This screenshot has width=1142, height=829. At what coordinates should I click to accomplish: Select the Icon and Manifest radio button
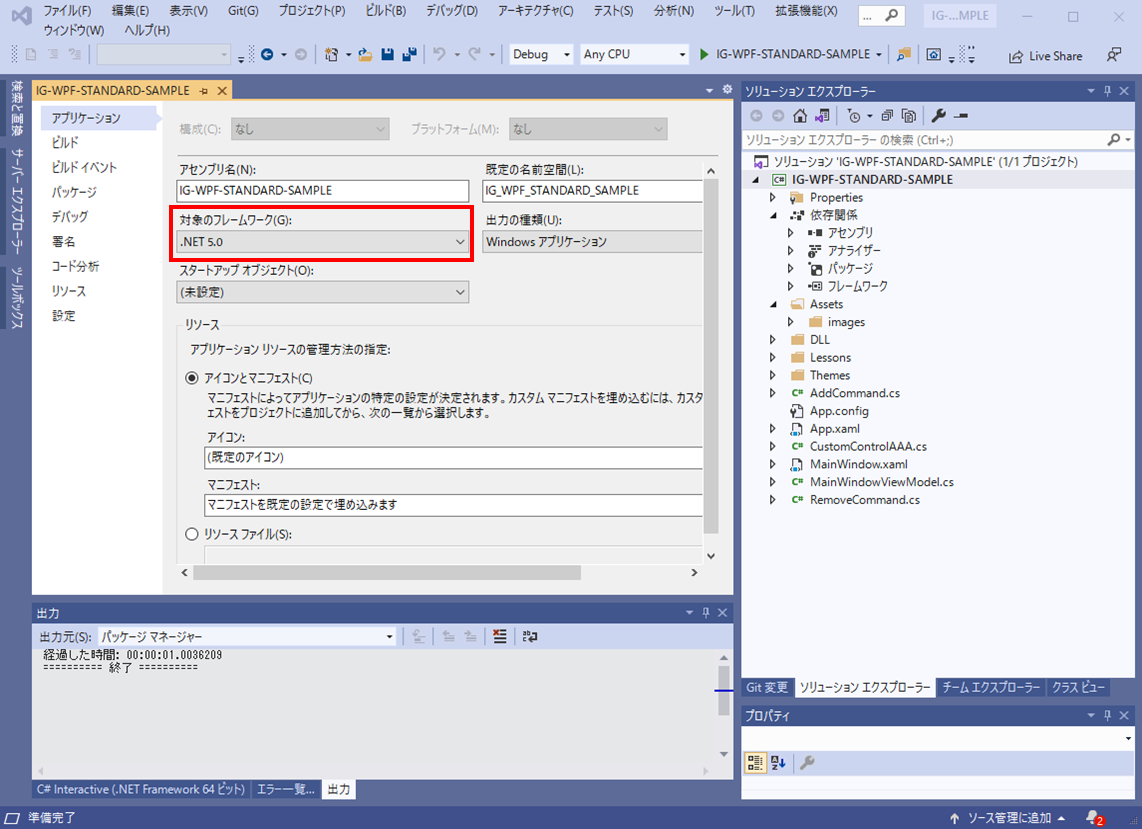click(x=192, y=378)
